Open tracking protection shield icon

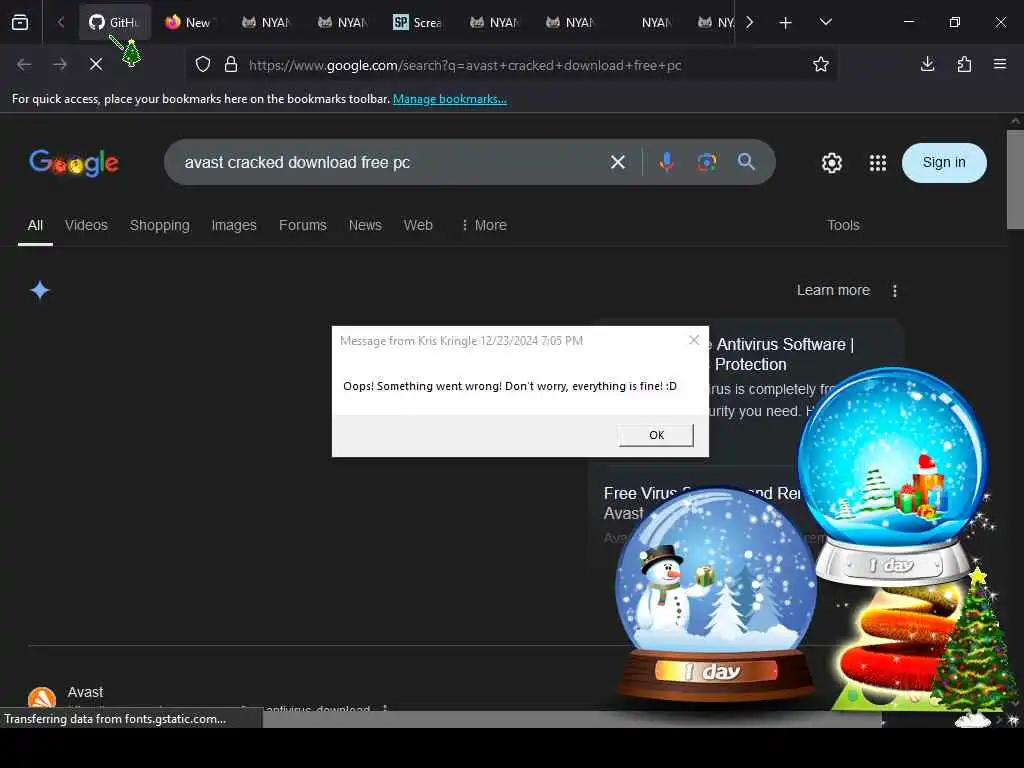pos(203,65)
